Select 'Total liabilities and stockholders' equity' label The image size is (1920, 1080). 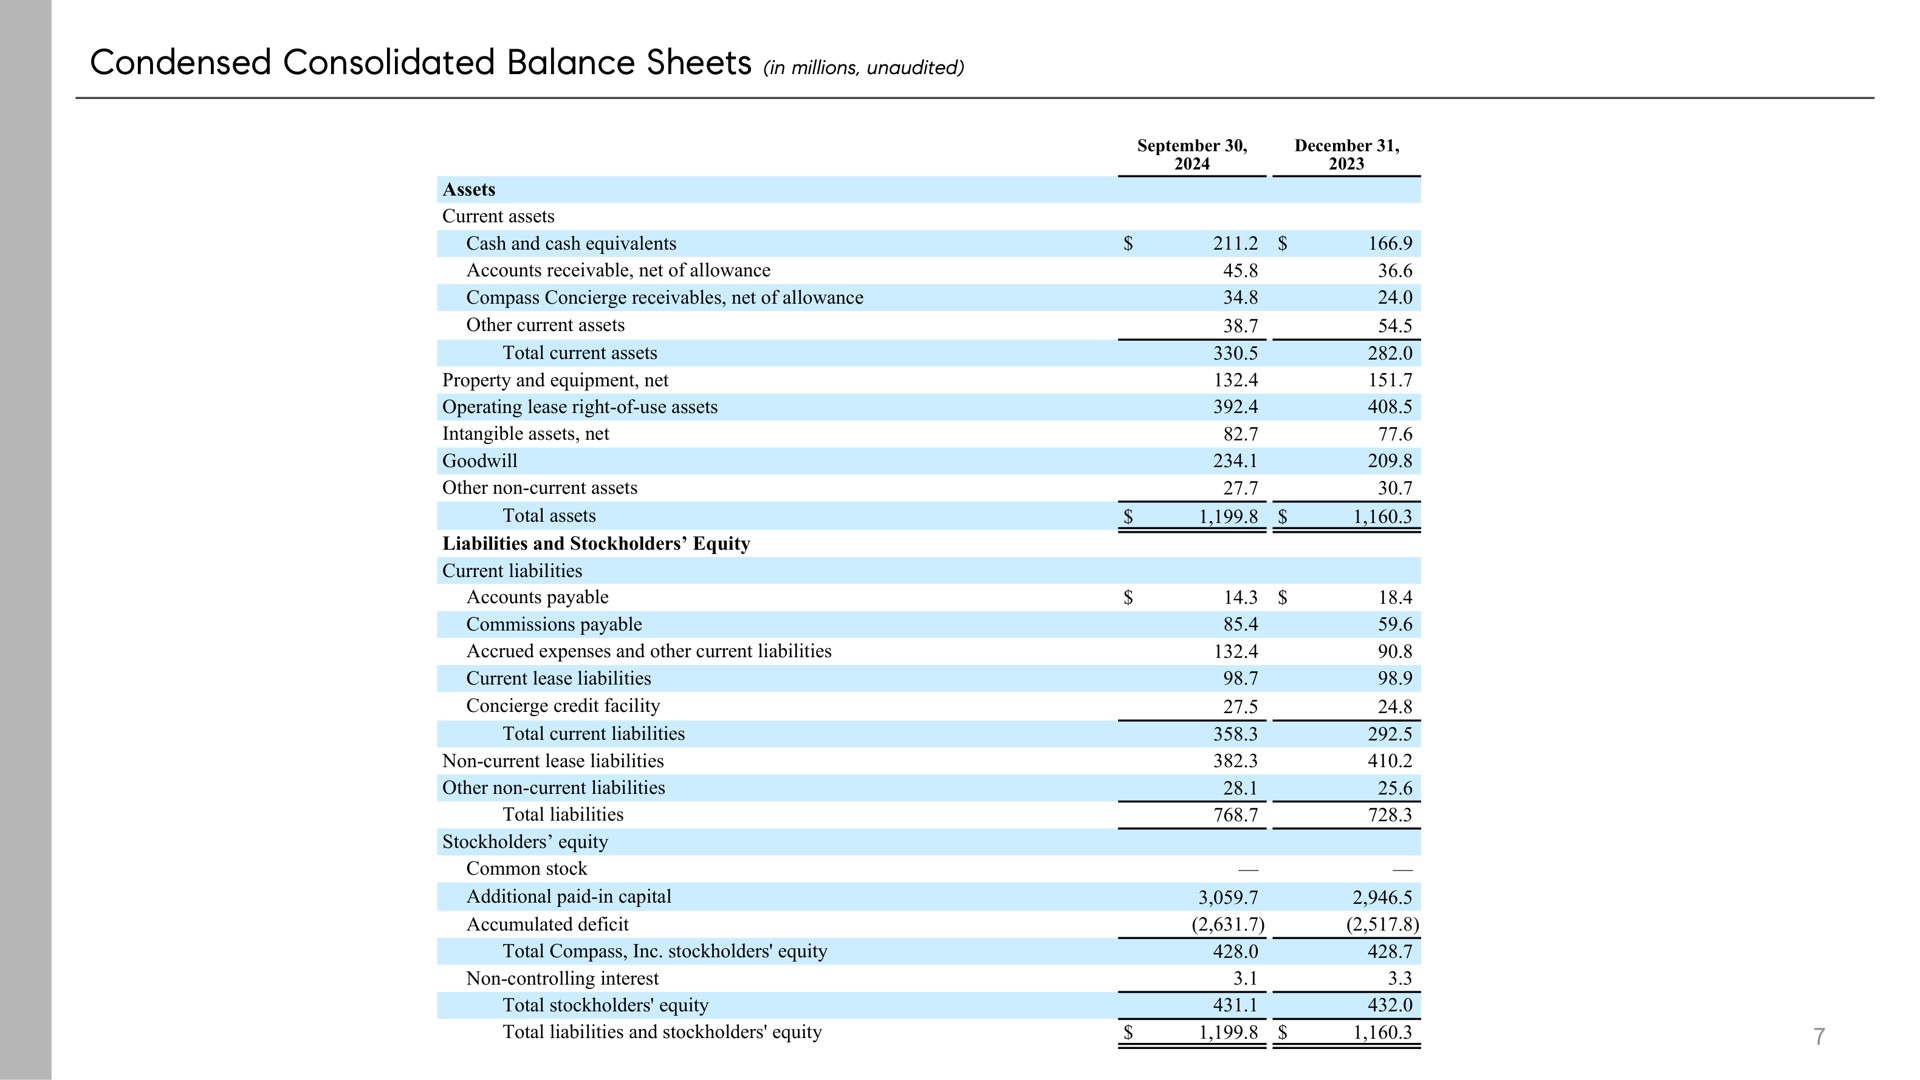click(x=662, y=1032)
